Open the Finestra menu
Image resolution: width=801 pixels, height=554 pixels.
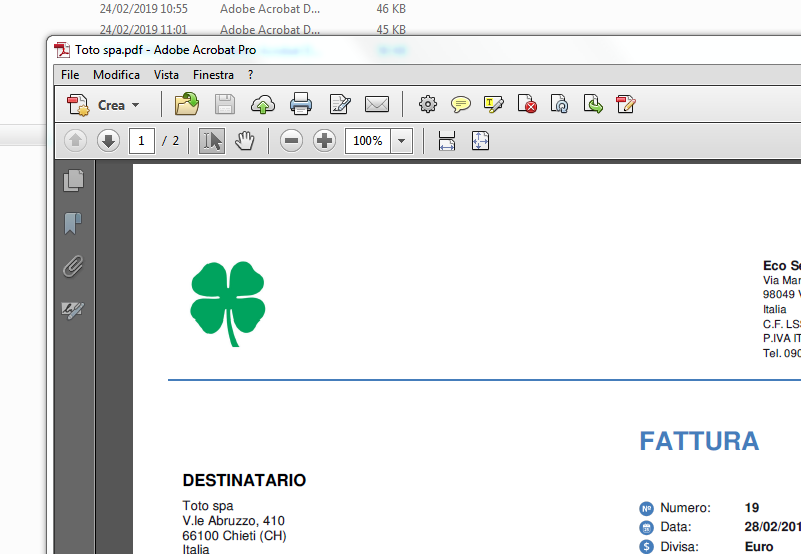(x=214, y=75)
